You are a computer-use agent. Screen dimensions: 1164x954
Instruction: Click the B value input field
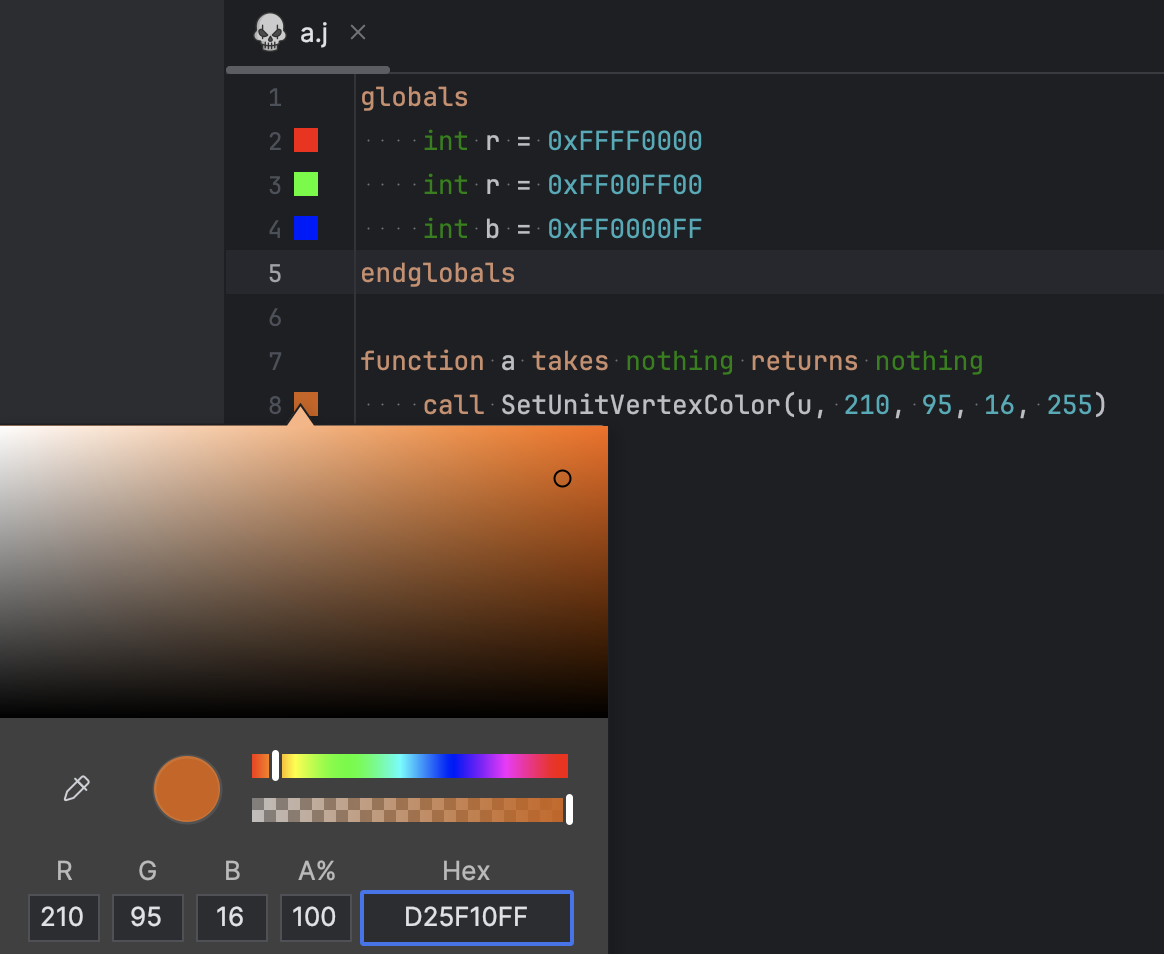(231, 918)
